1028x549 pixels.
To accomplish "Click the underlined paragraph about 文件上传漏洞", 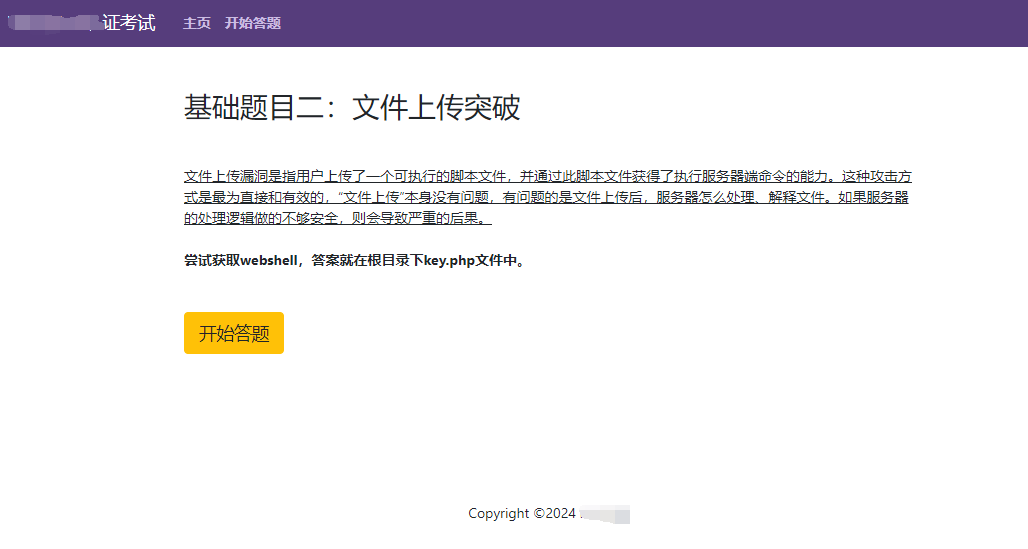I will (x=547, y=197).
